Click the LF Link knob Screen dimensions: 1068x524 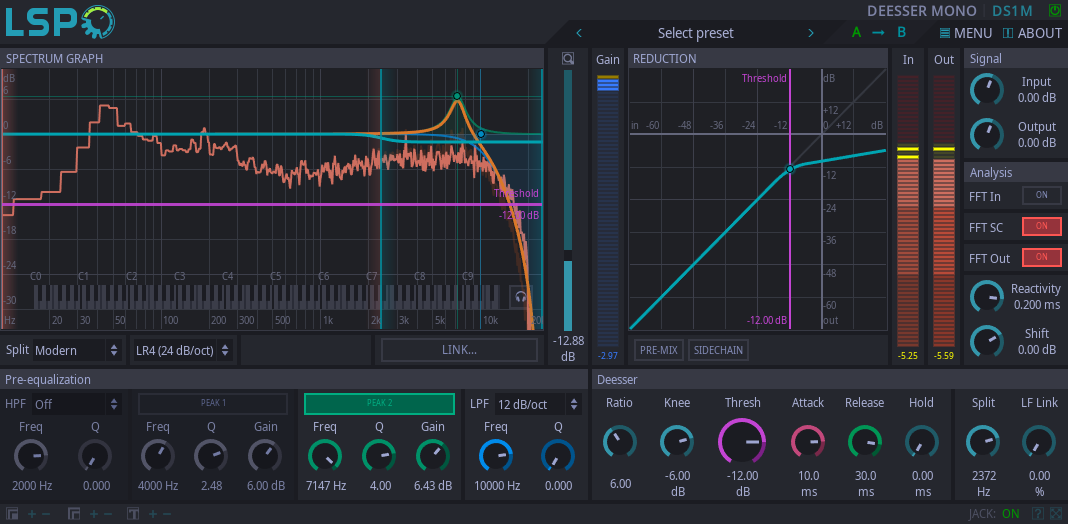pos(1039,442)
